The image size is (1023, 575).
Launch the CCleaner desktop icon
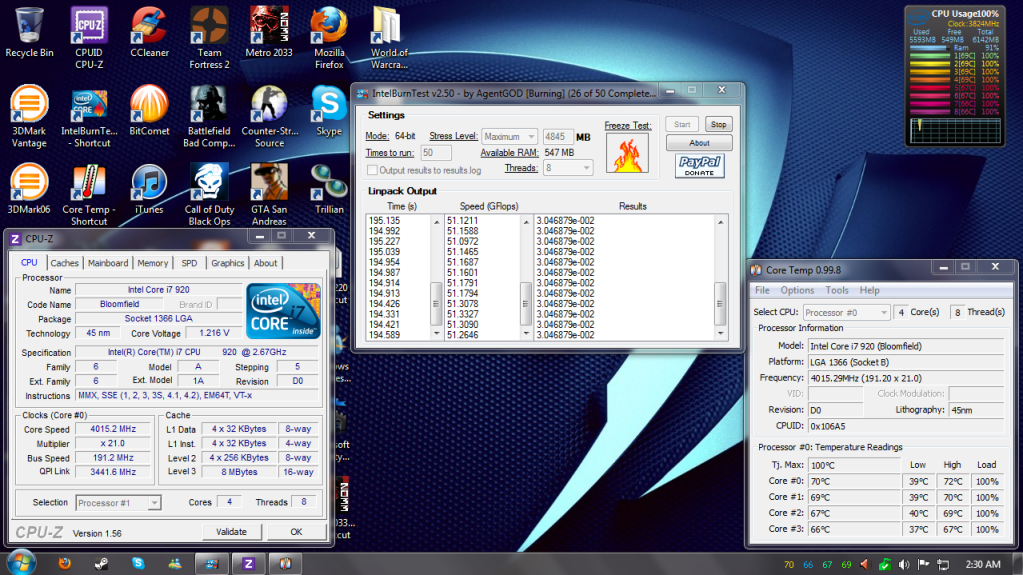[149, 33]
